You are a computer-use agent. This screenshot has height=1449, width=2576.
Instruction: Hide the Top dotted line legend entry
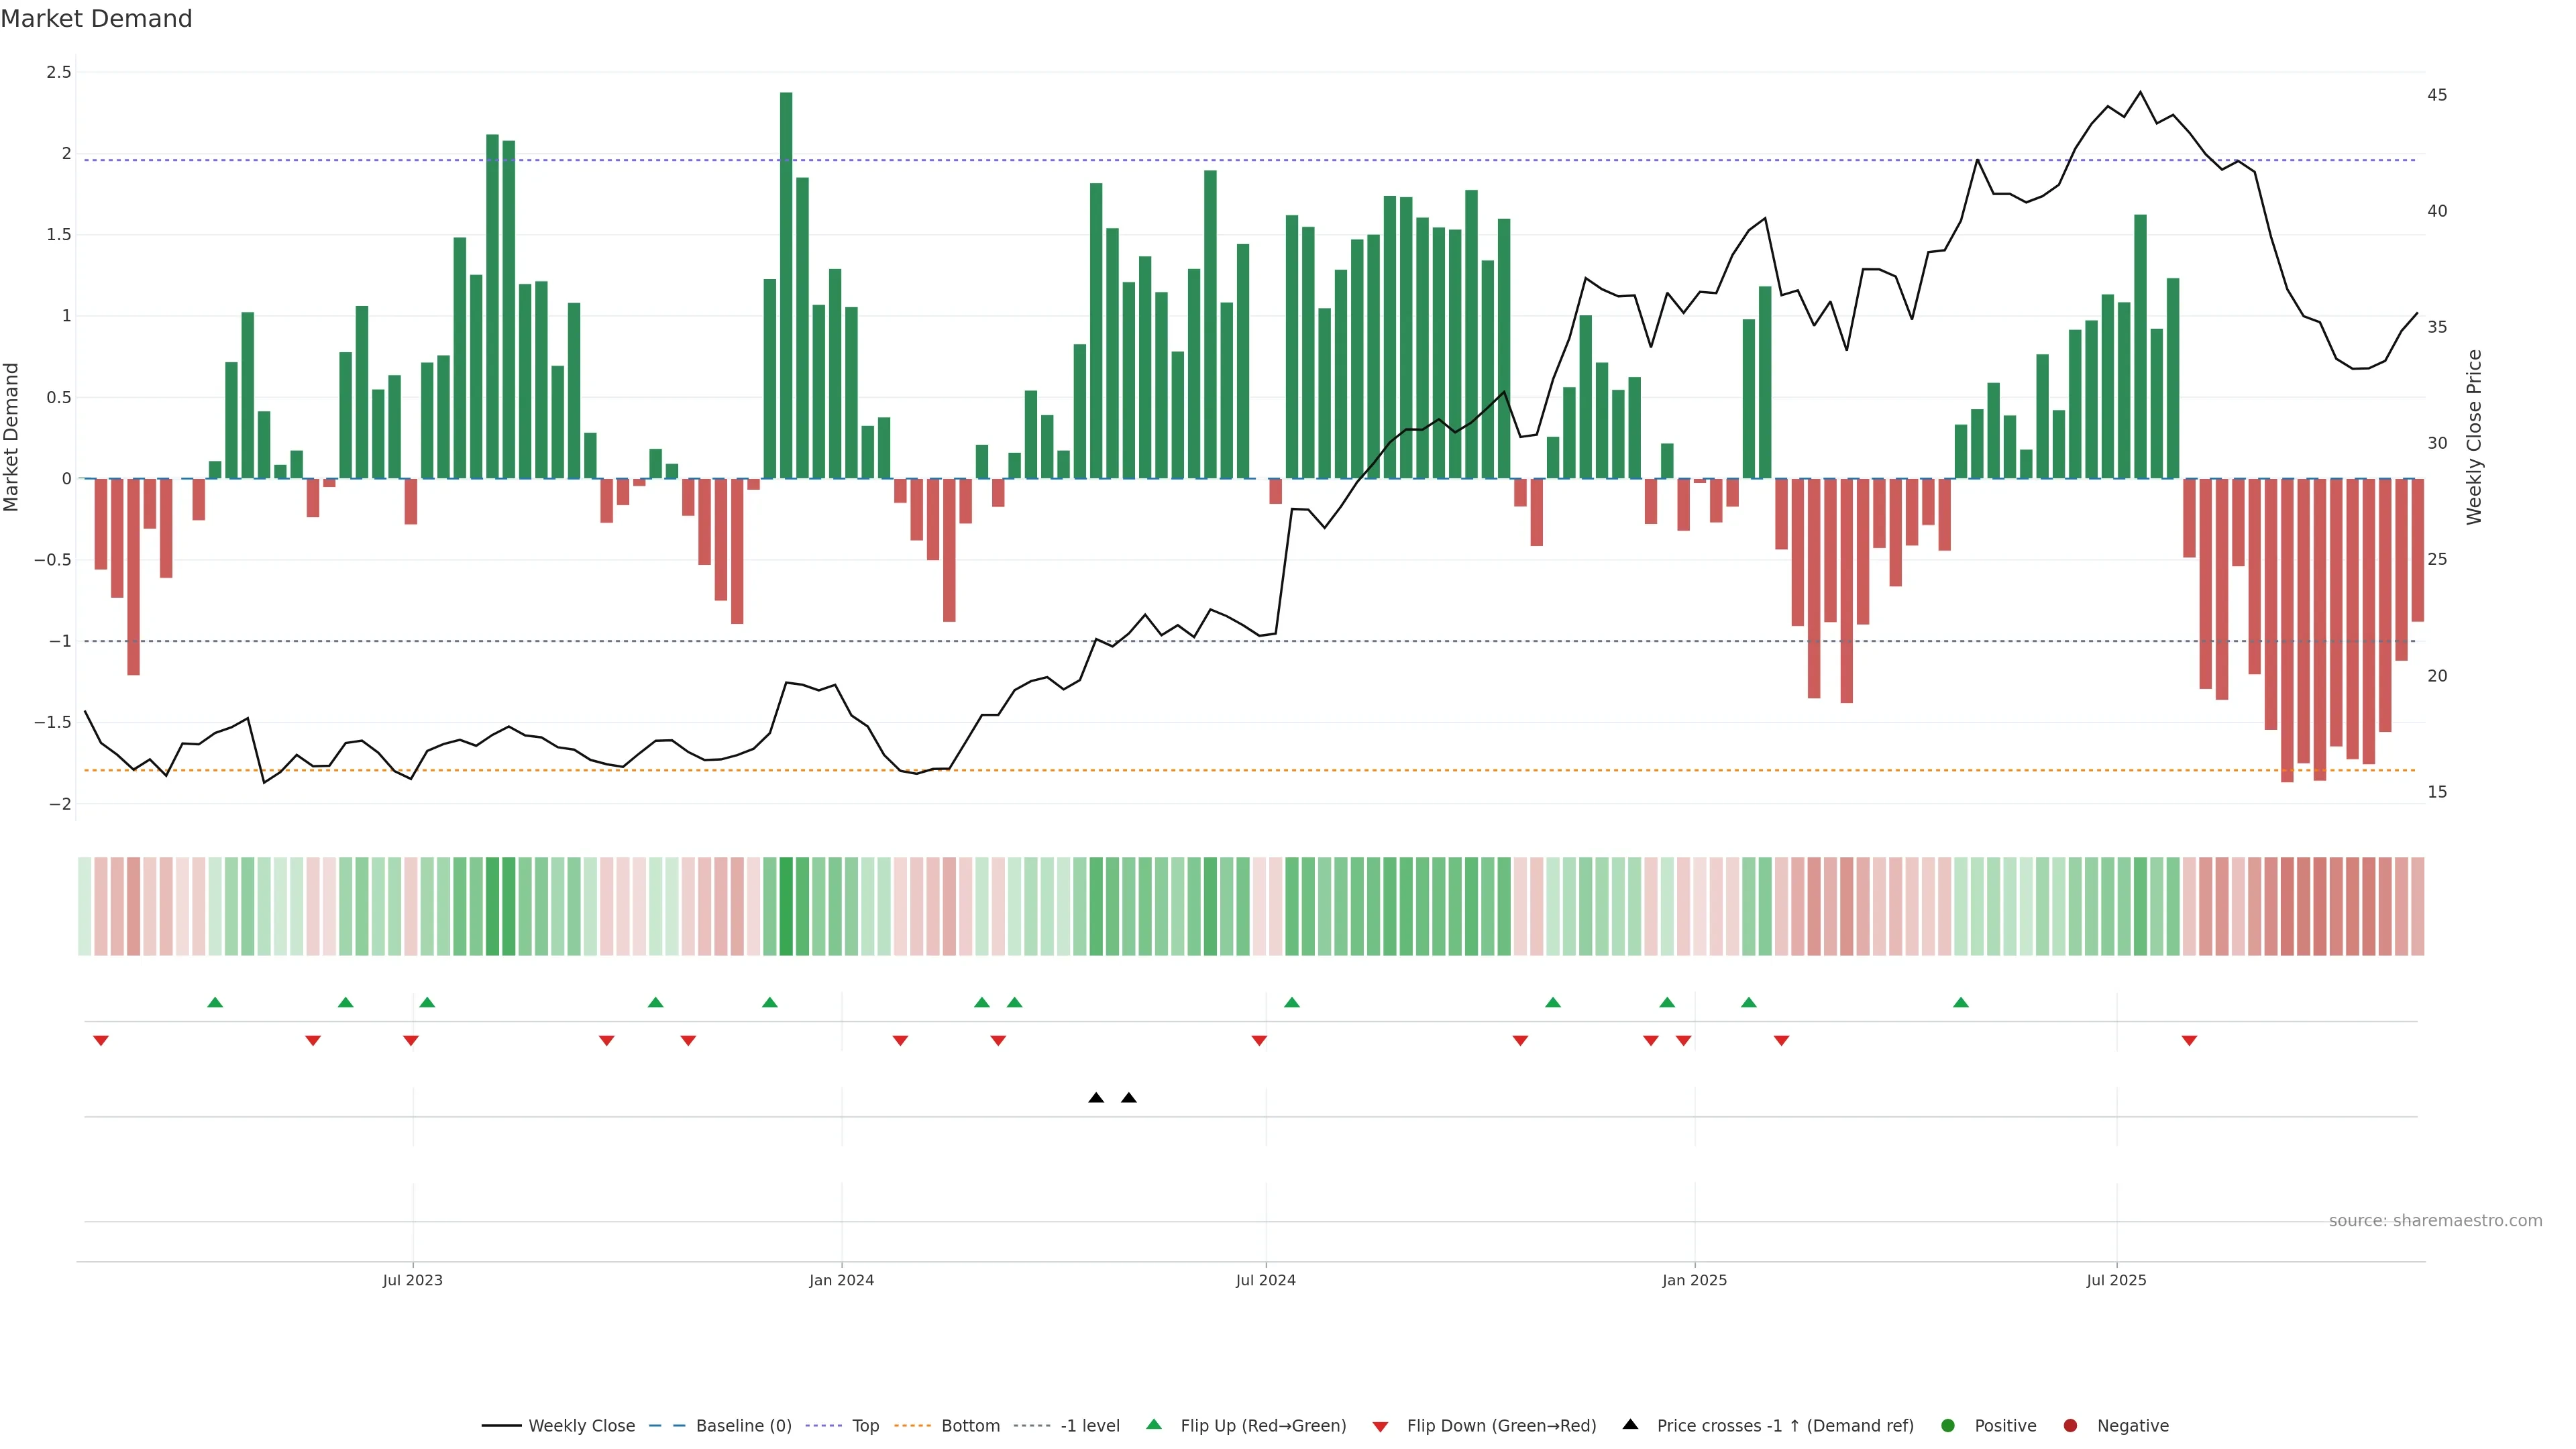click(865, 1425)
